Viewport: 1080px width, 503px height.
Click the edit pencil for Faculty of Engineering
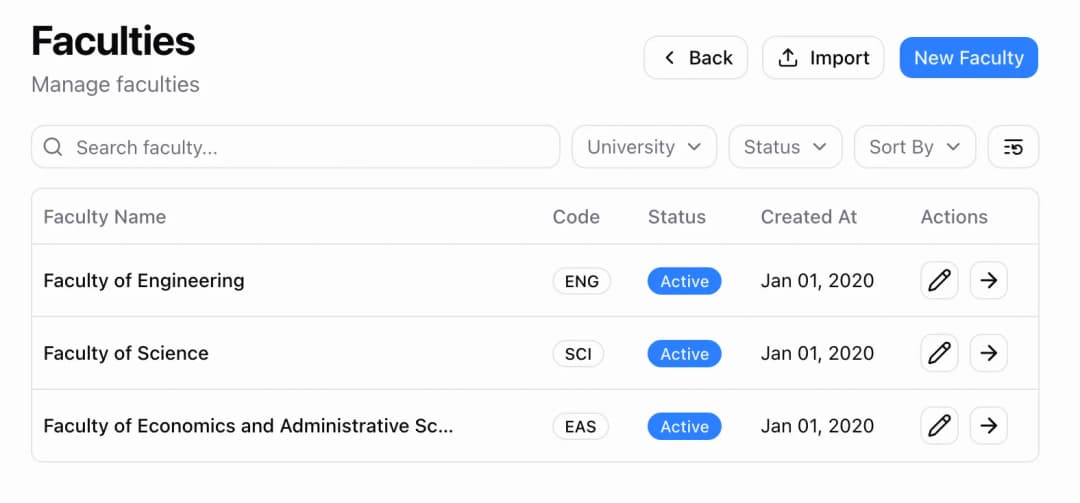[939, 281]
